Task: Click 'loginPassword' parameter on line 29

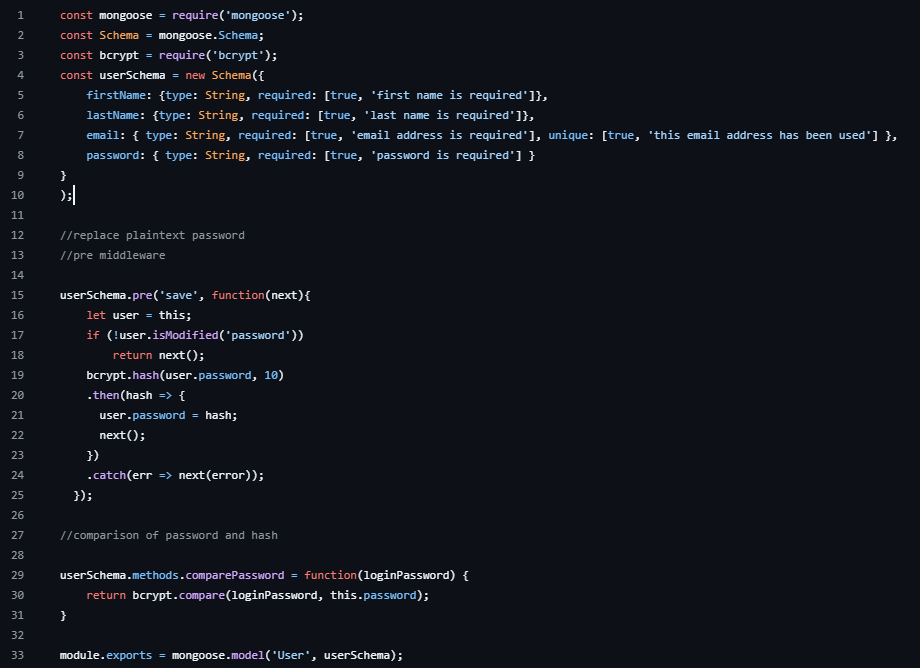Action: [x=406, y=575]
